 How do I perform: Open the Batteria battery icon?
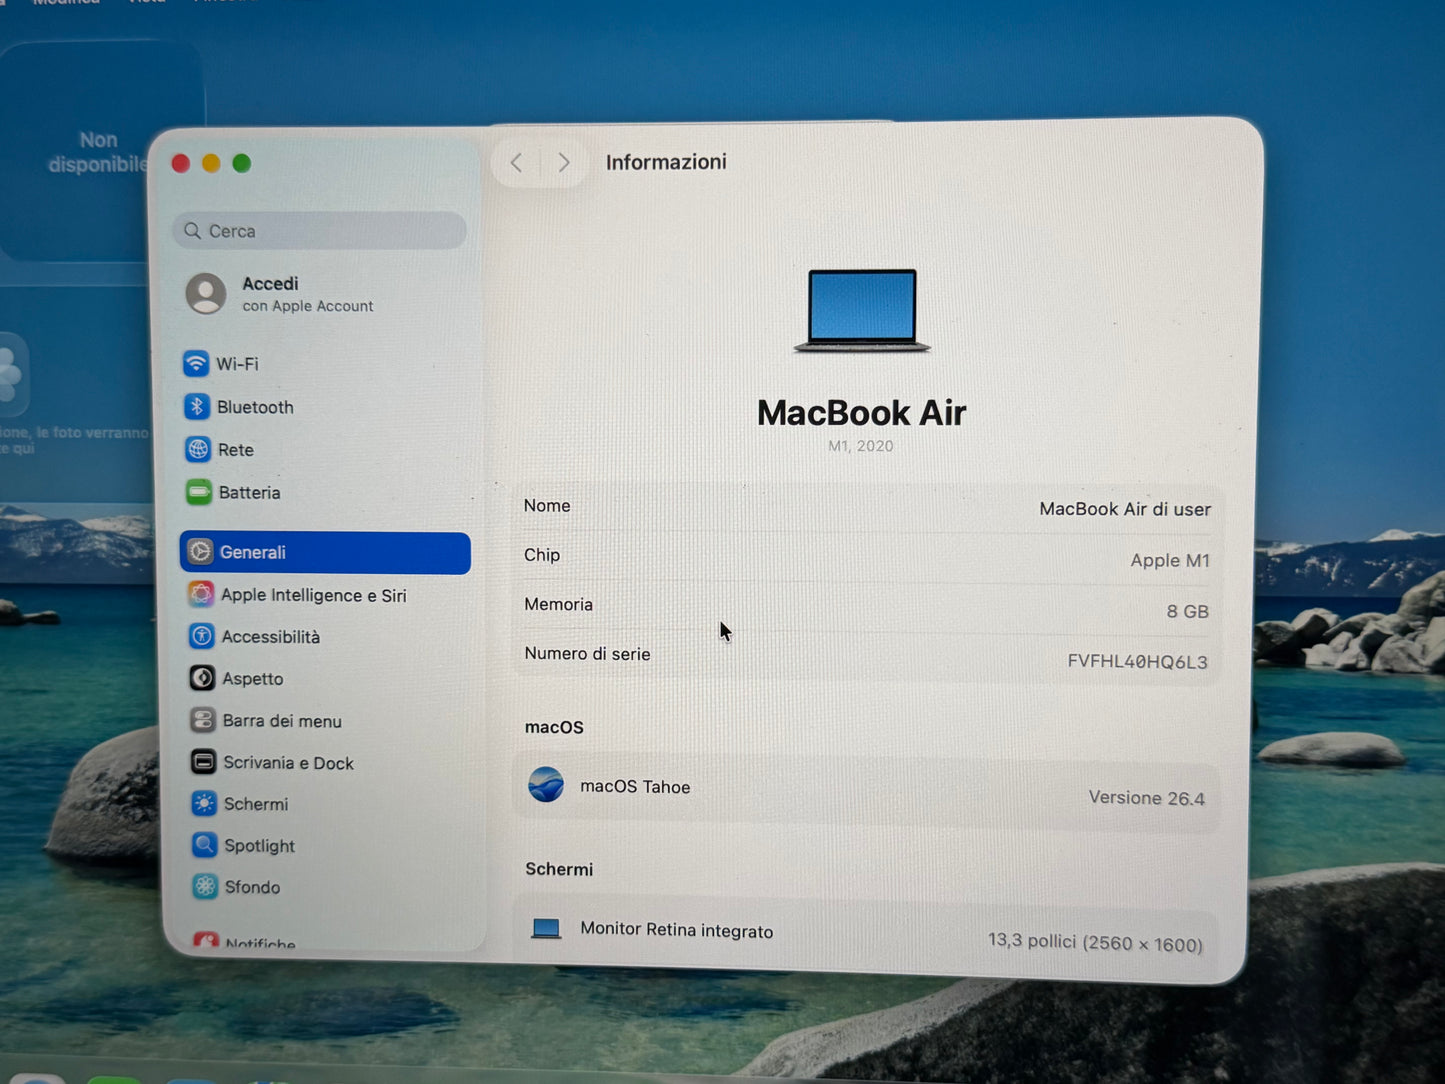199,492
